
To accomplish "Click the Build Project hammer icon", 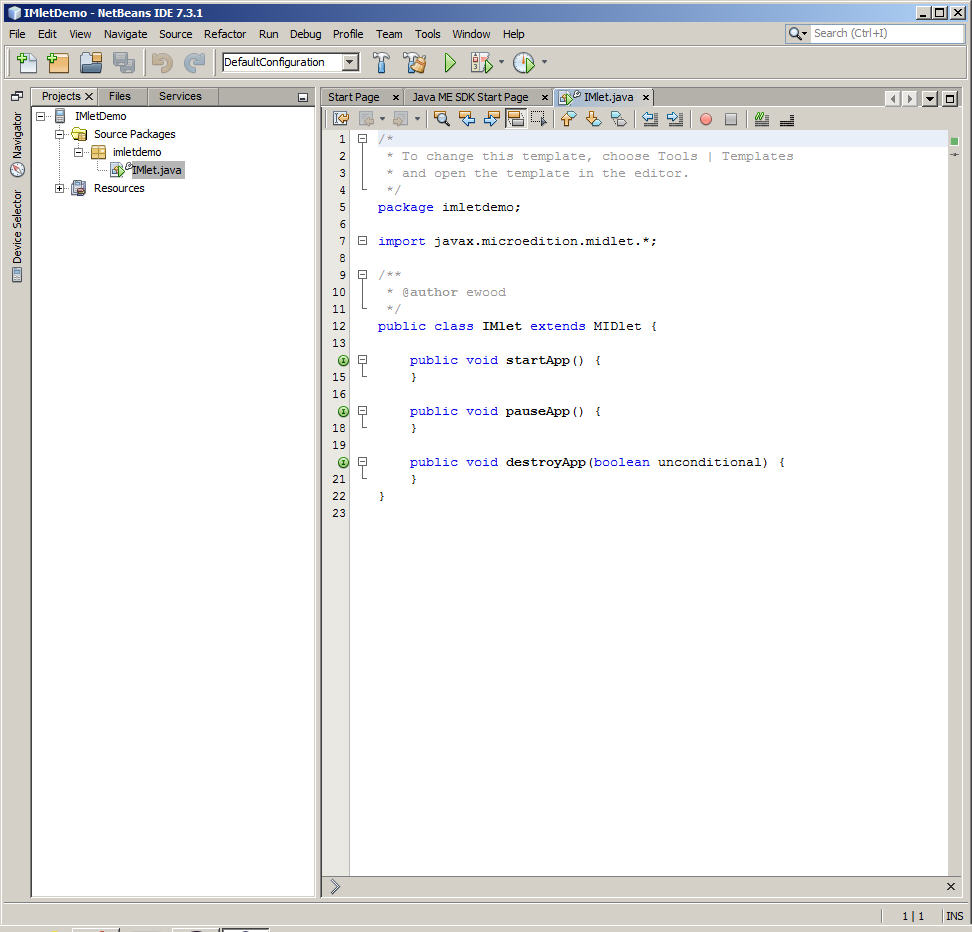I will (381, 62).
